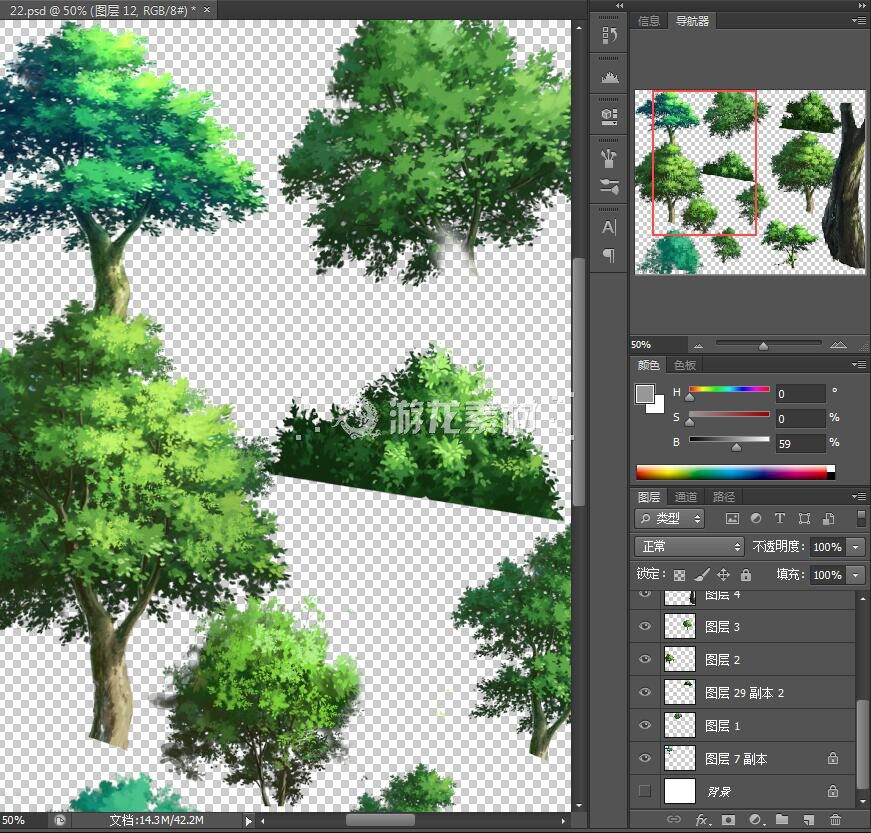Open the 正常 blend mode dropdown

[689, 546]
